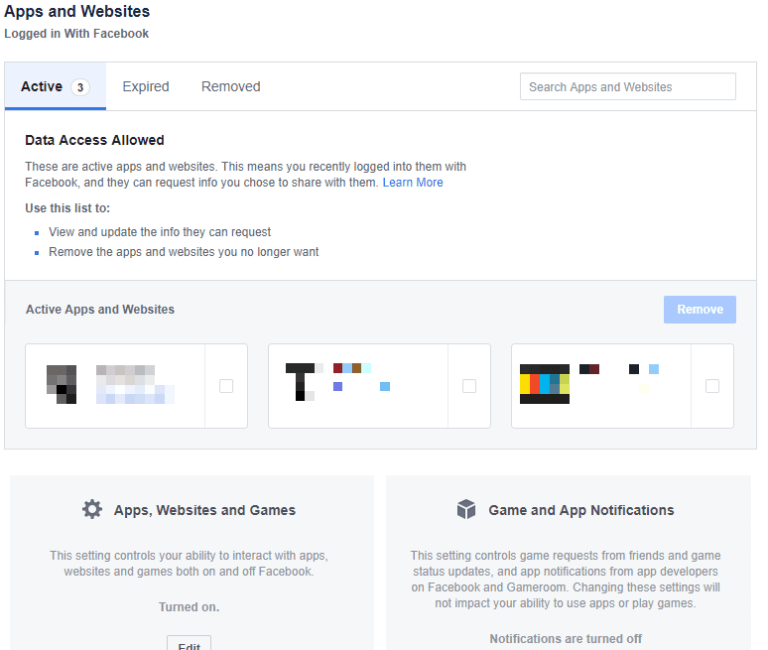Screen dimensions: 768x650
Task: Click the Game and App Notifications heading
Action: coord(581,510)
